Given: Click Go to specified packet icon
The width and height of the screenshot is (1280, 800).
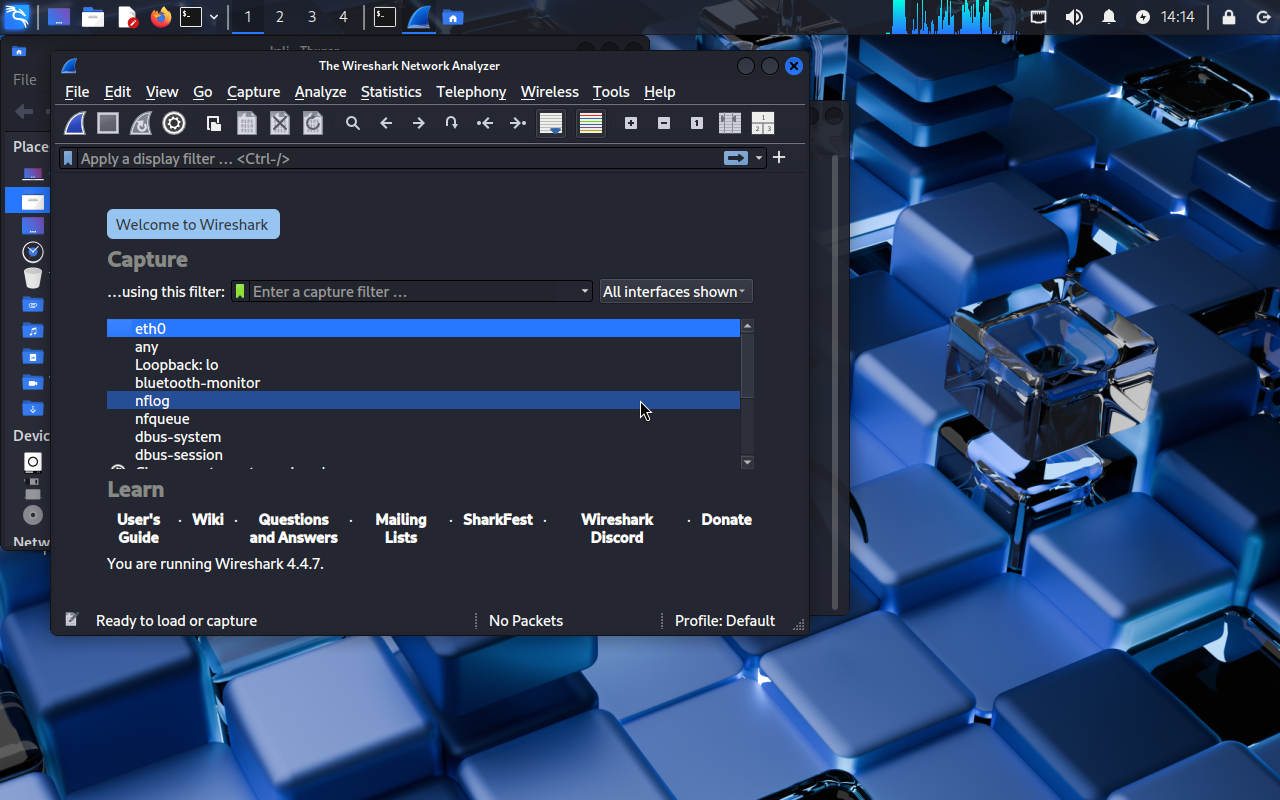Looking at the screenshot, I should 452,123.
